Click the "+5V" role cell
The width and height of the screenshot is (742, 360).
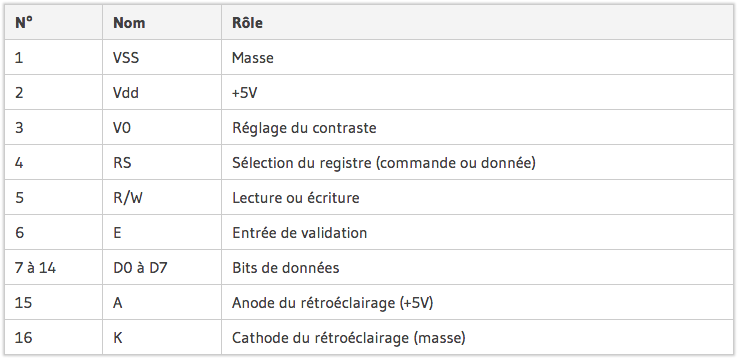click(477, 92)
